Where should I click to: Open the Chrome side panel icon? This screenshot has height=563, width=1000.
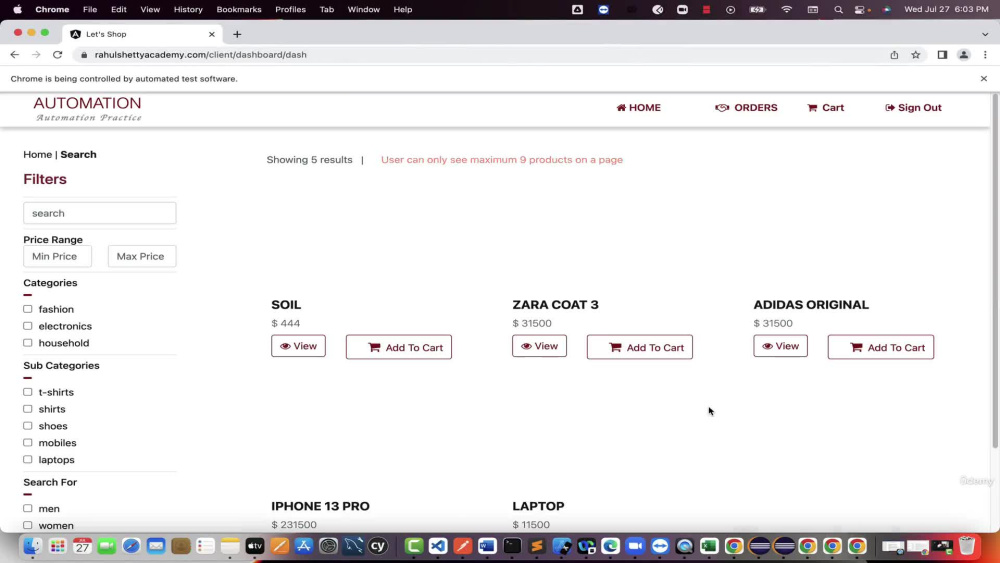coord(942,55)
